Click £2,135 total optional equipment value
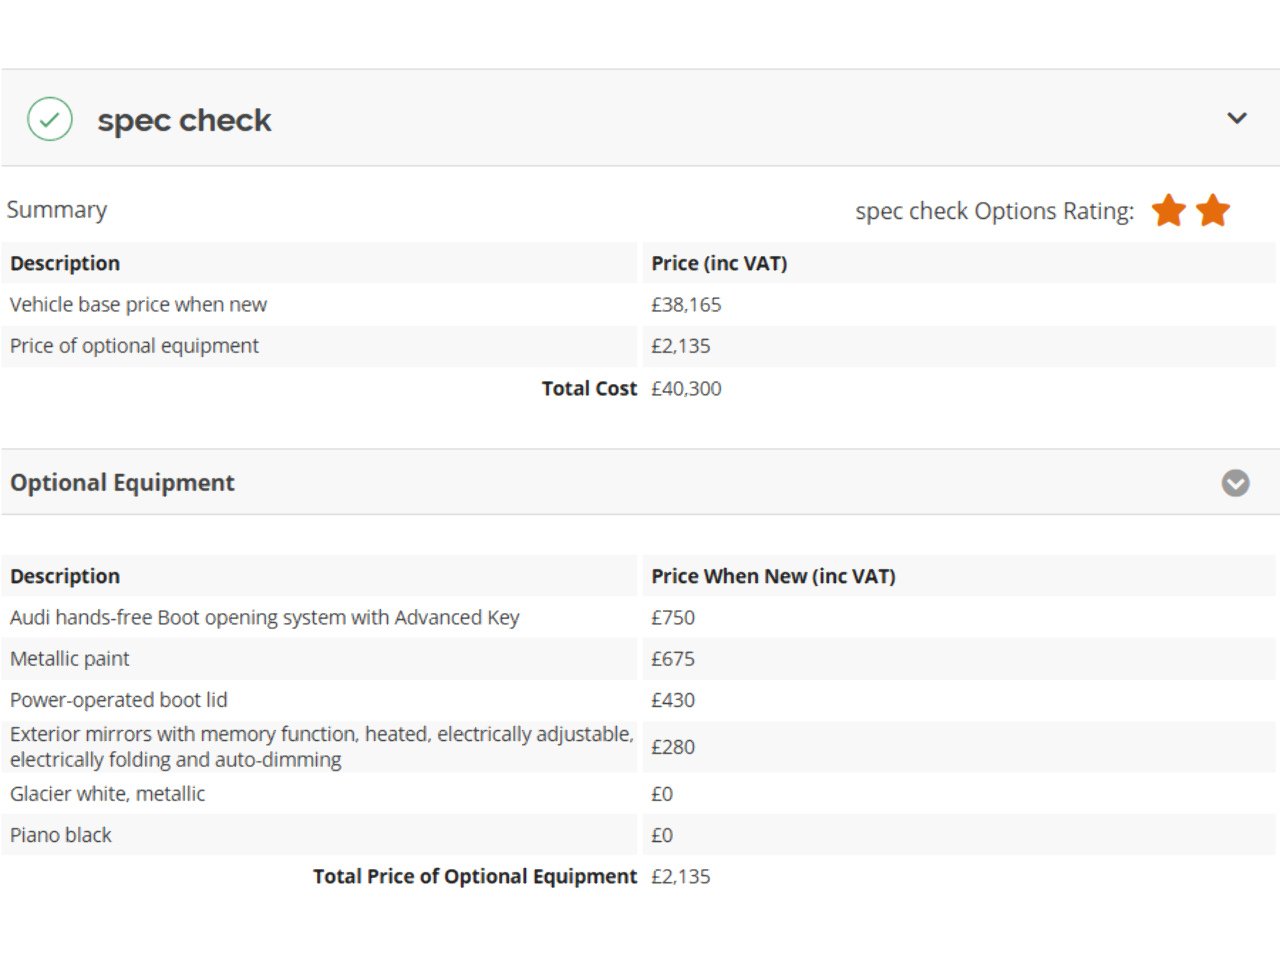The height and width of the screenshot is (960, 1280). pos(681,877)
